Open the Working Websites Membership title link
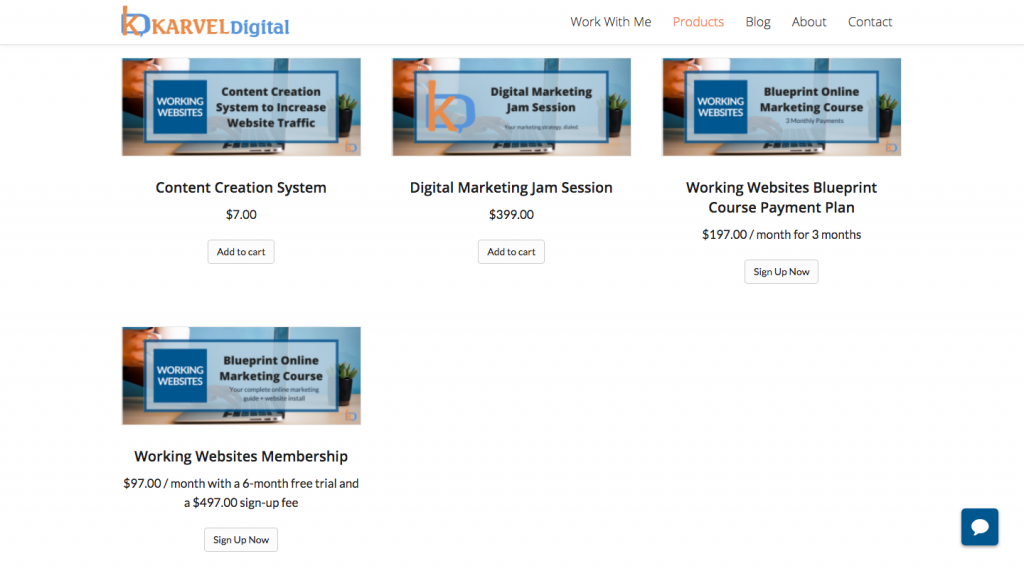 point(241,456)
